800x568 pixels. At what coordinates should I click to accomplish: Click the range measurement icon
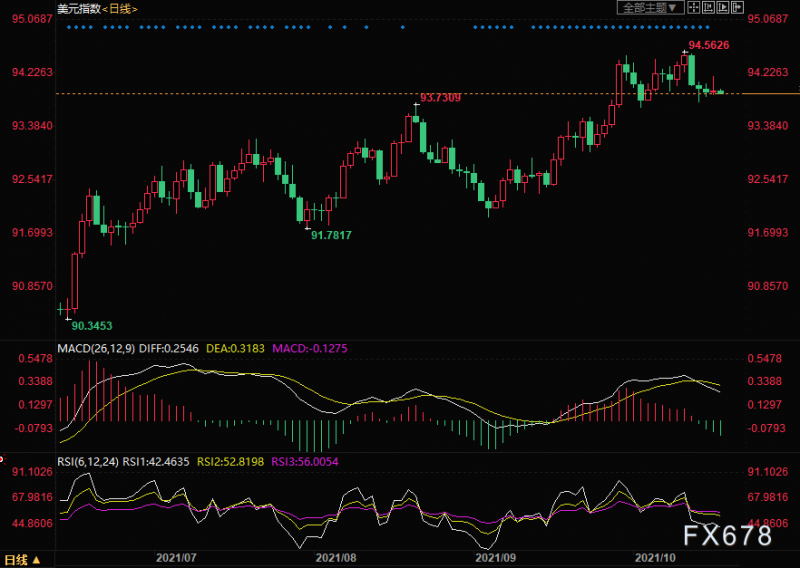(709, 8)
